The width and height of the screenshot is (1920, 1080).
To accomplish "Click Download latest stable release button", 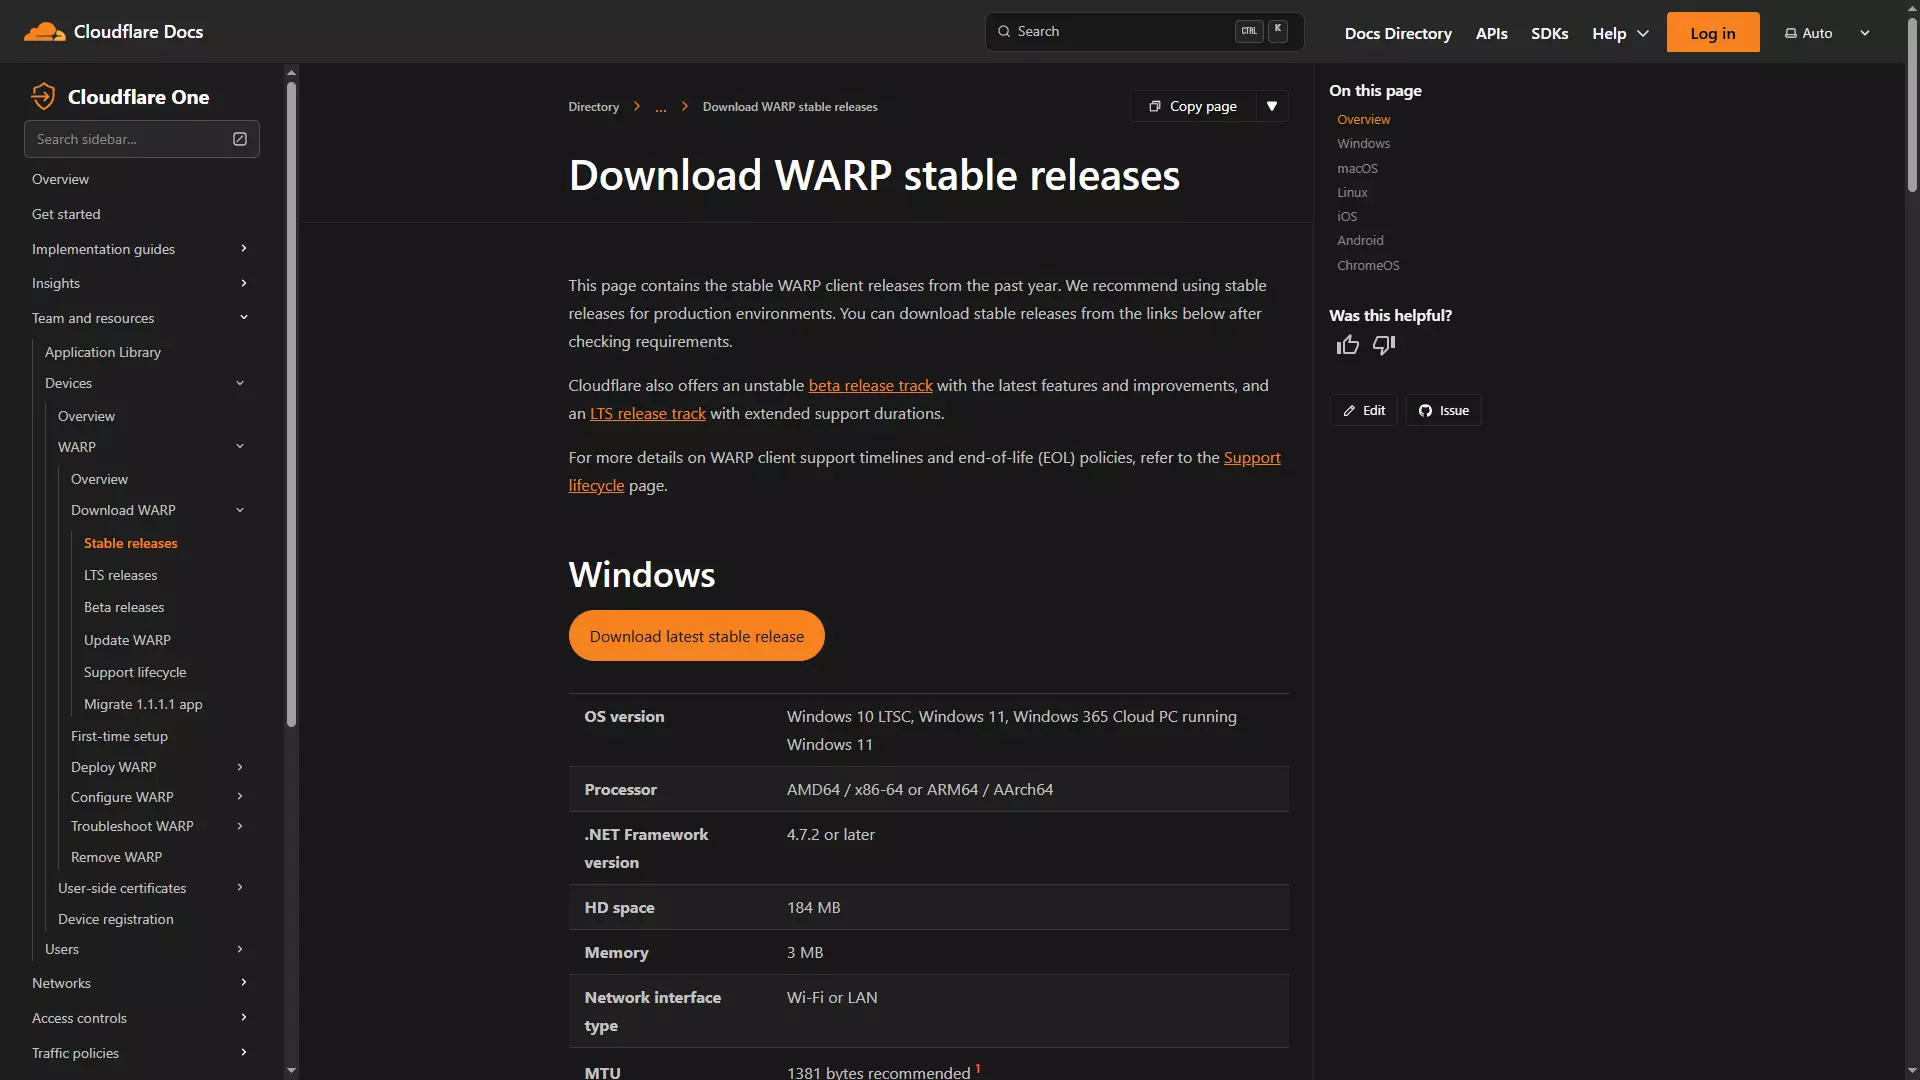I will (696, 636).
